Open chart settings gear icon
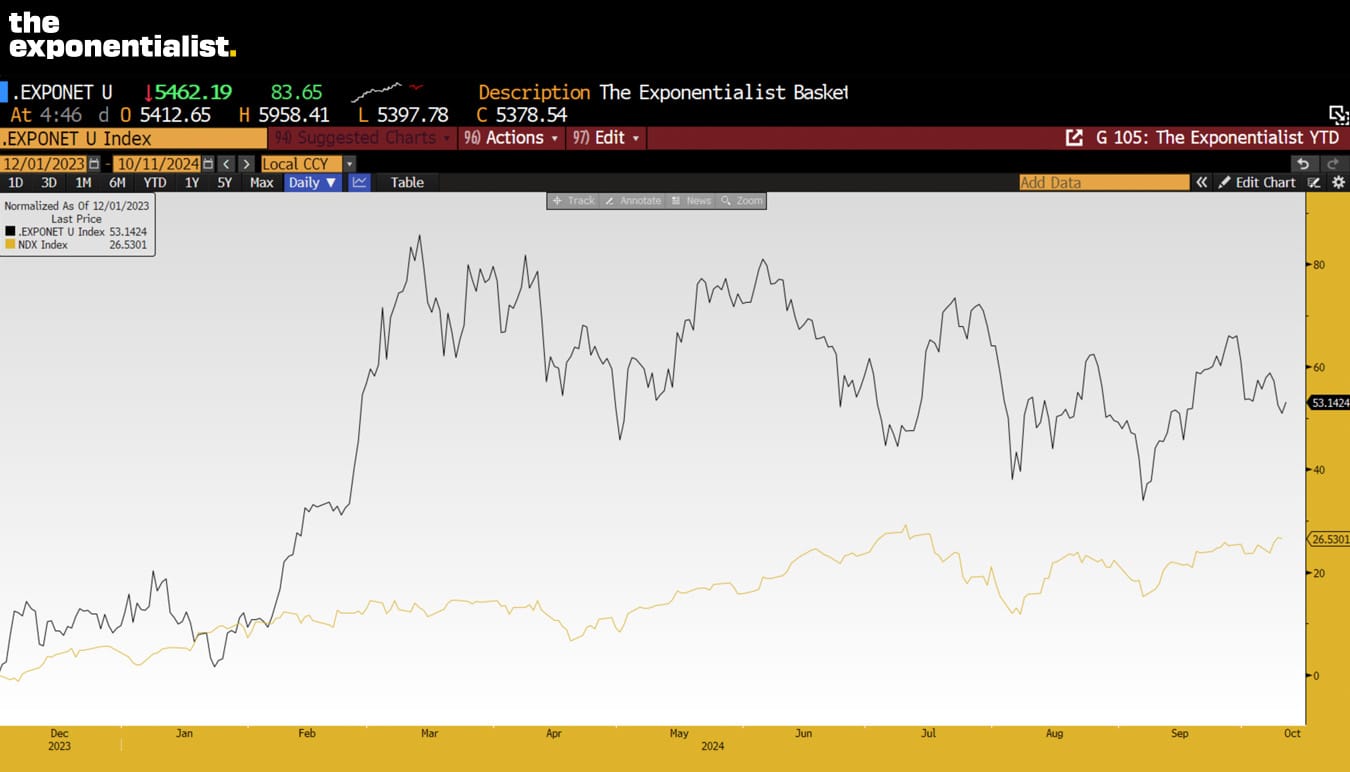The image size is (1350, 772). 1339,182
